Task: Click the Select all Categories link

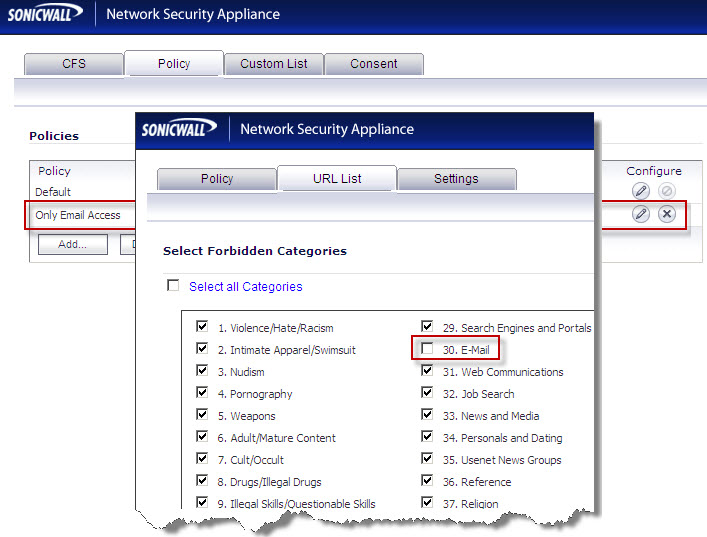Action: [x=245, y=287]
